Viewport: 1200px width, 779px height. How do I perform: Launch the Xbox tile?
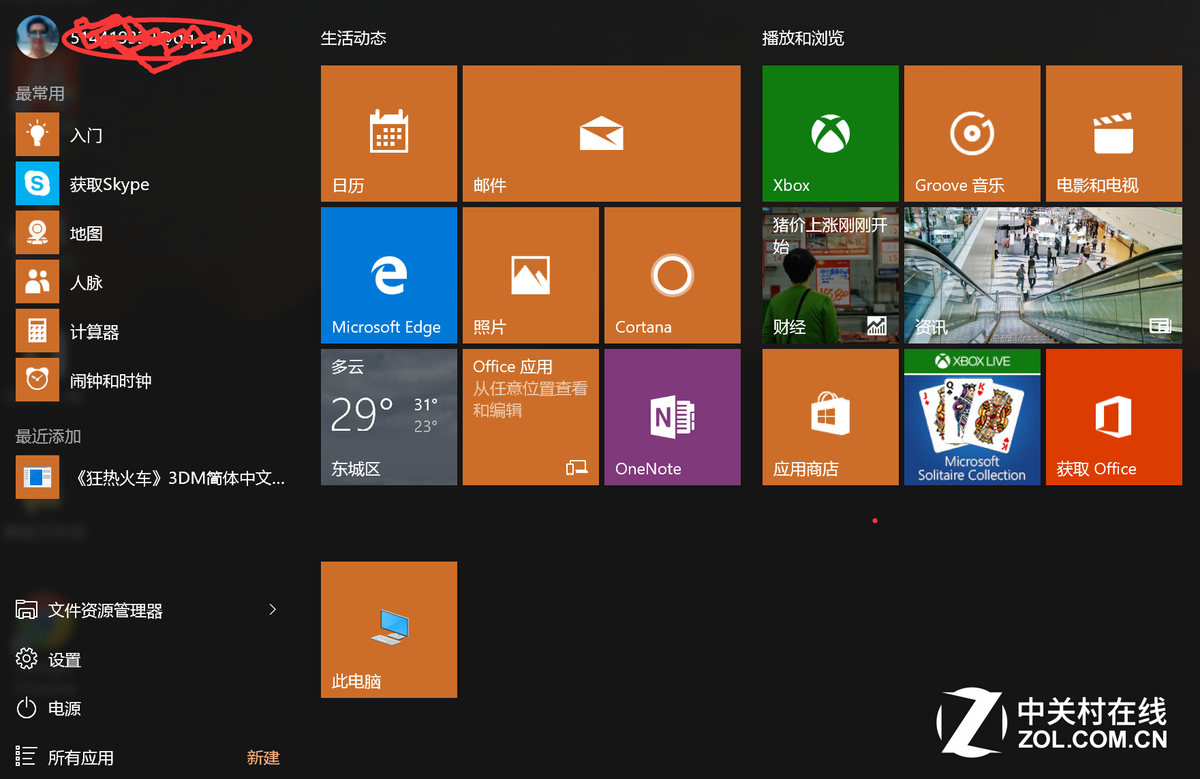tap(831, 134)
